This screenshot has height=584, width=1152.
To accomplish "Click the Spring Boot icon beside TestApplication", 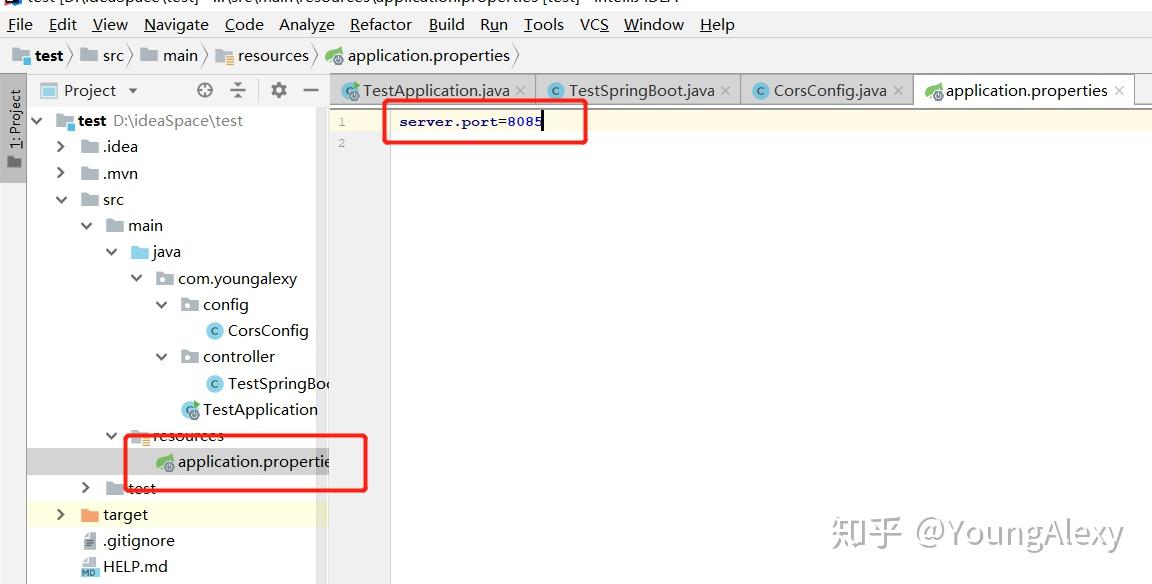I will (191, 409).
